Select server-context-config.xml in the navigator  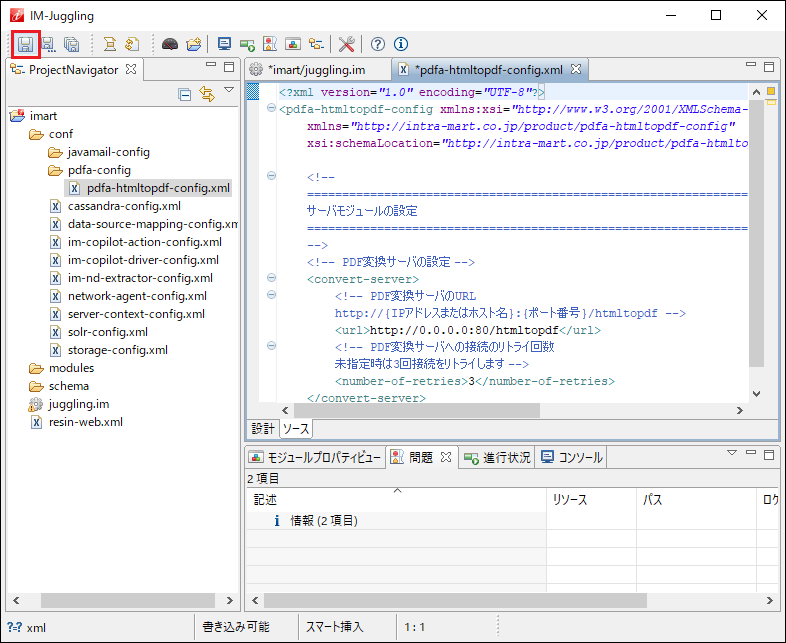(135, 314)
